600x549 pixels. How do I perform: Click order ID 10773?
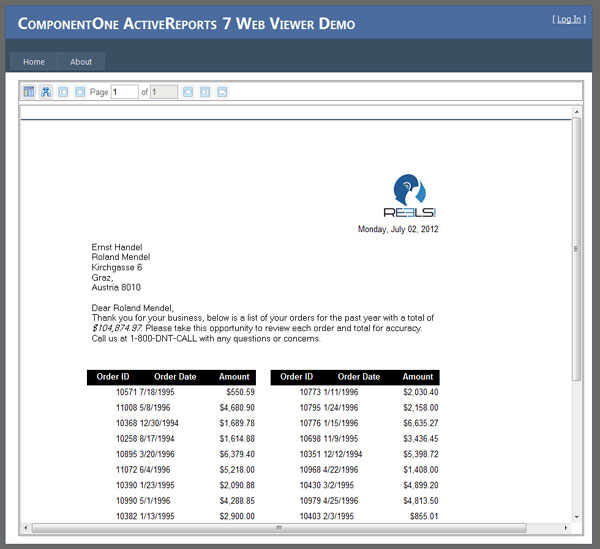coord(310,392)
